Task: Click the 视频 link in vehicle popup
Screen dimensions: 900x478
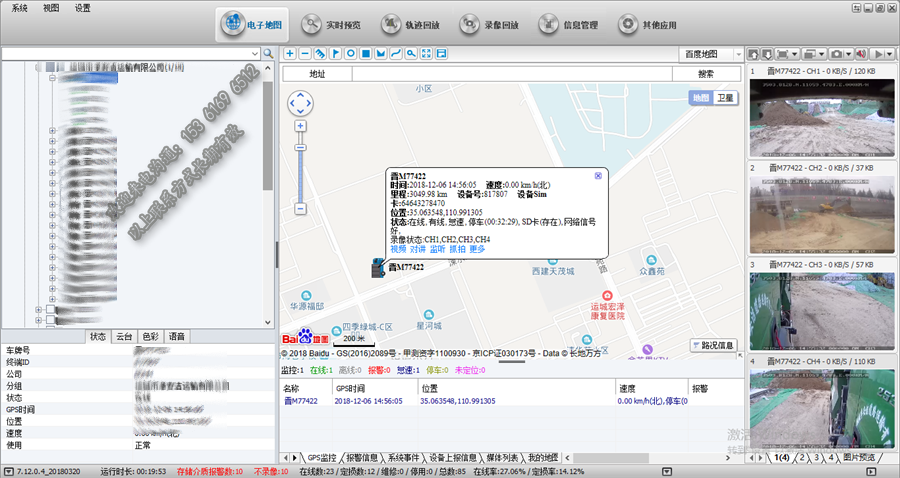Action: pyautogui.click(x=398, y=249)
